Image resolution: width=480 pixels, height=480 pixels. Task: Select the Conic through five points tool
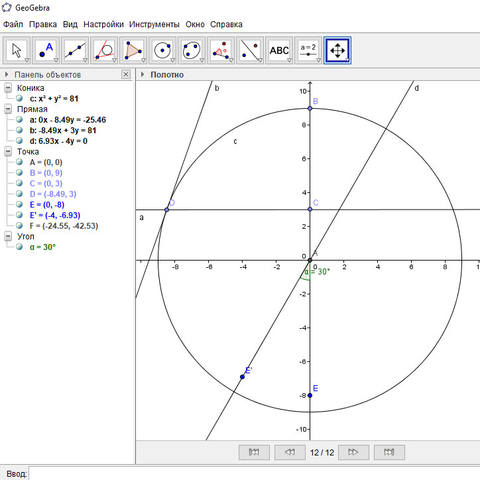(191, 50)
